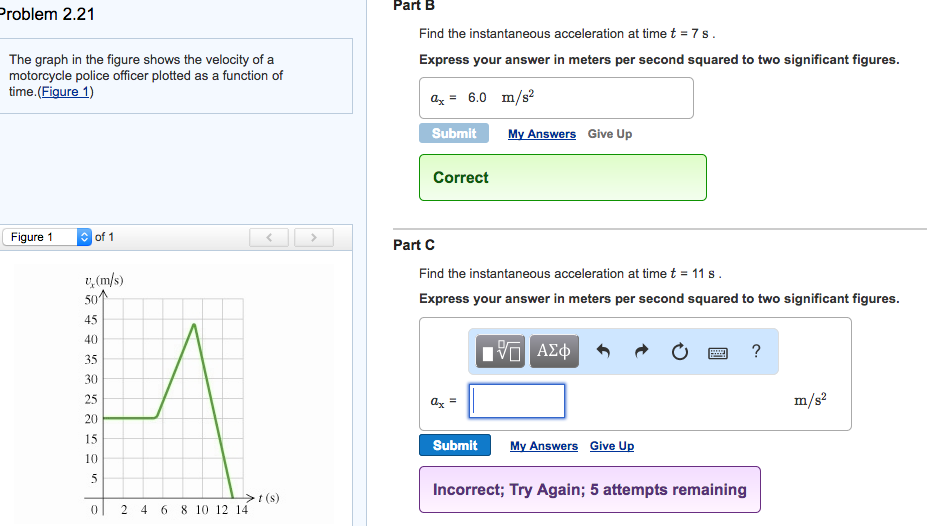
Task: Open help with the question mark icon
Action: tap(755, 351)
